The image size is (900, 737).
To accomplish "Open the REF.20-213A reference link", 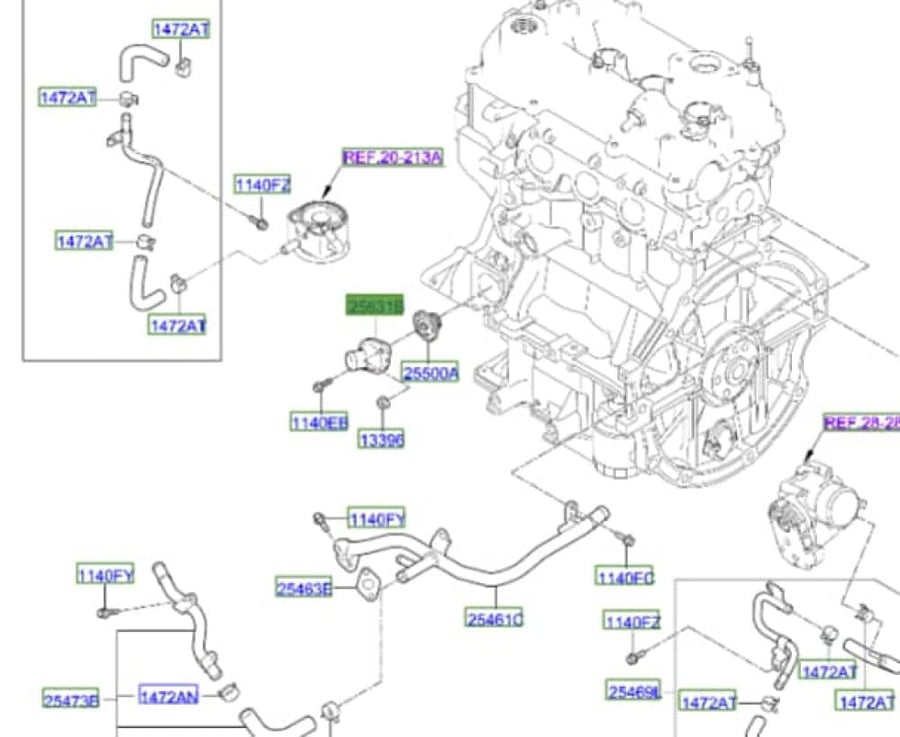I will click(393, 157).
